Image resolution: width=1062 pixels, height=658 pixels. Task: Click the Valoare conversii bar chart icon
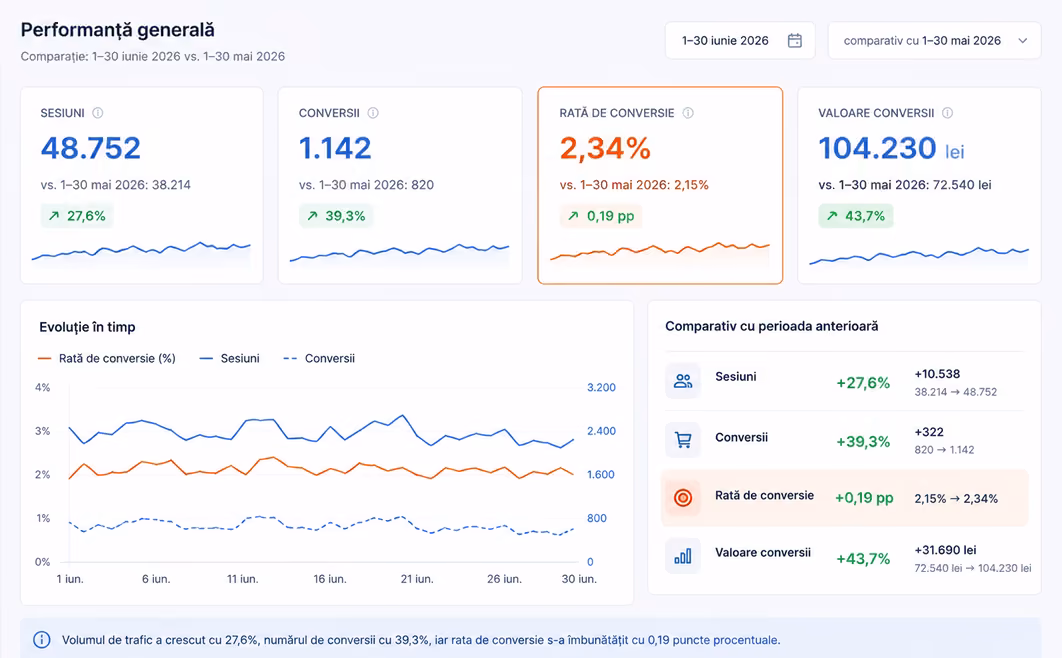click(x=683, y=556)
